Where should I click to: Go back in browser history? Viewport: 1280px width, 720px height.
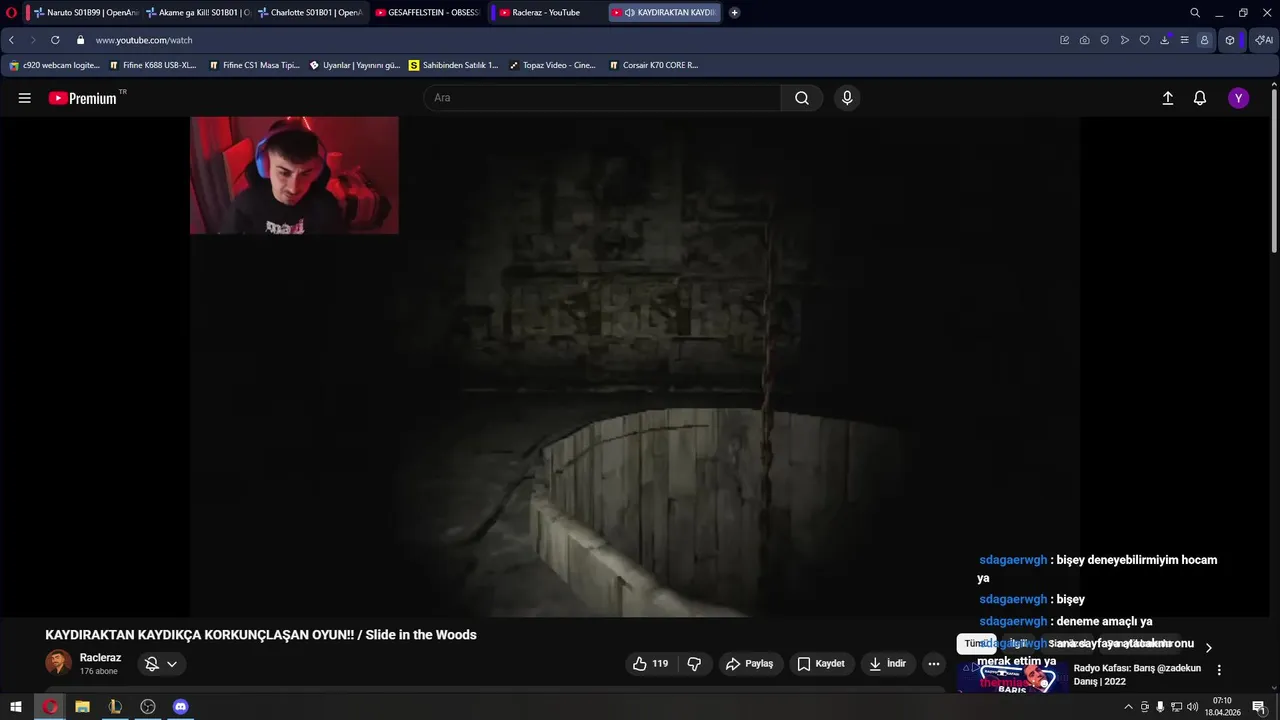click(x=12, y=40)
